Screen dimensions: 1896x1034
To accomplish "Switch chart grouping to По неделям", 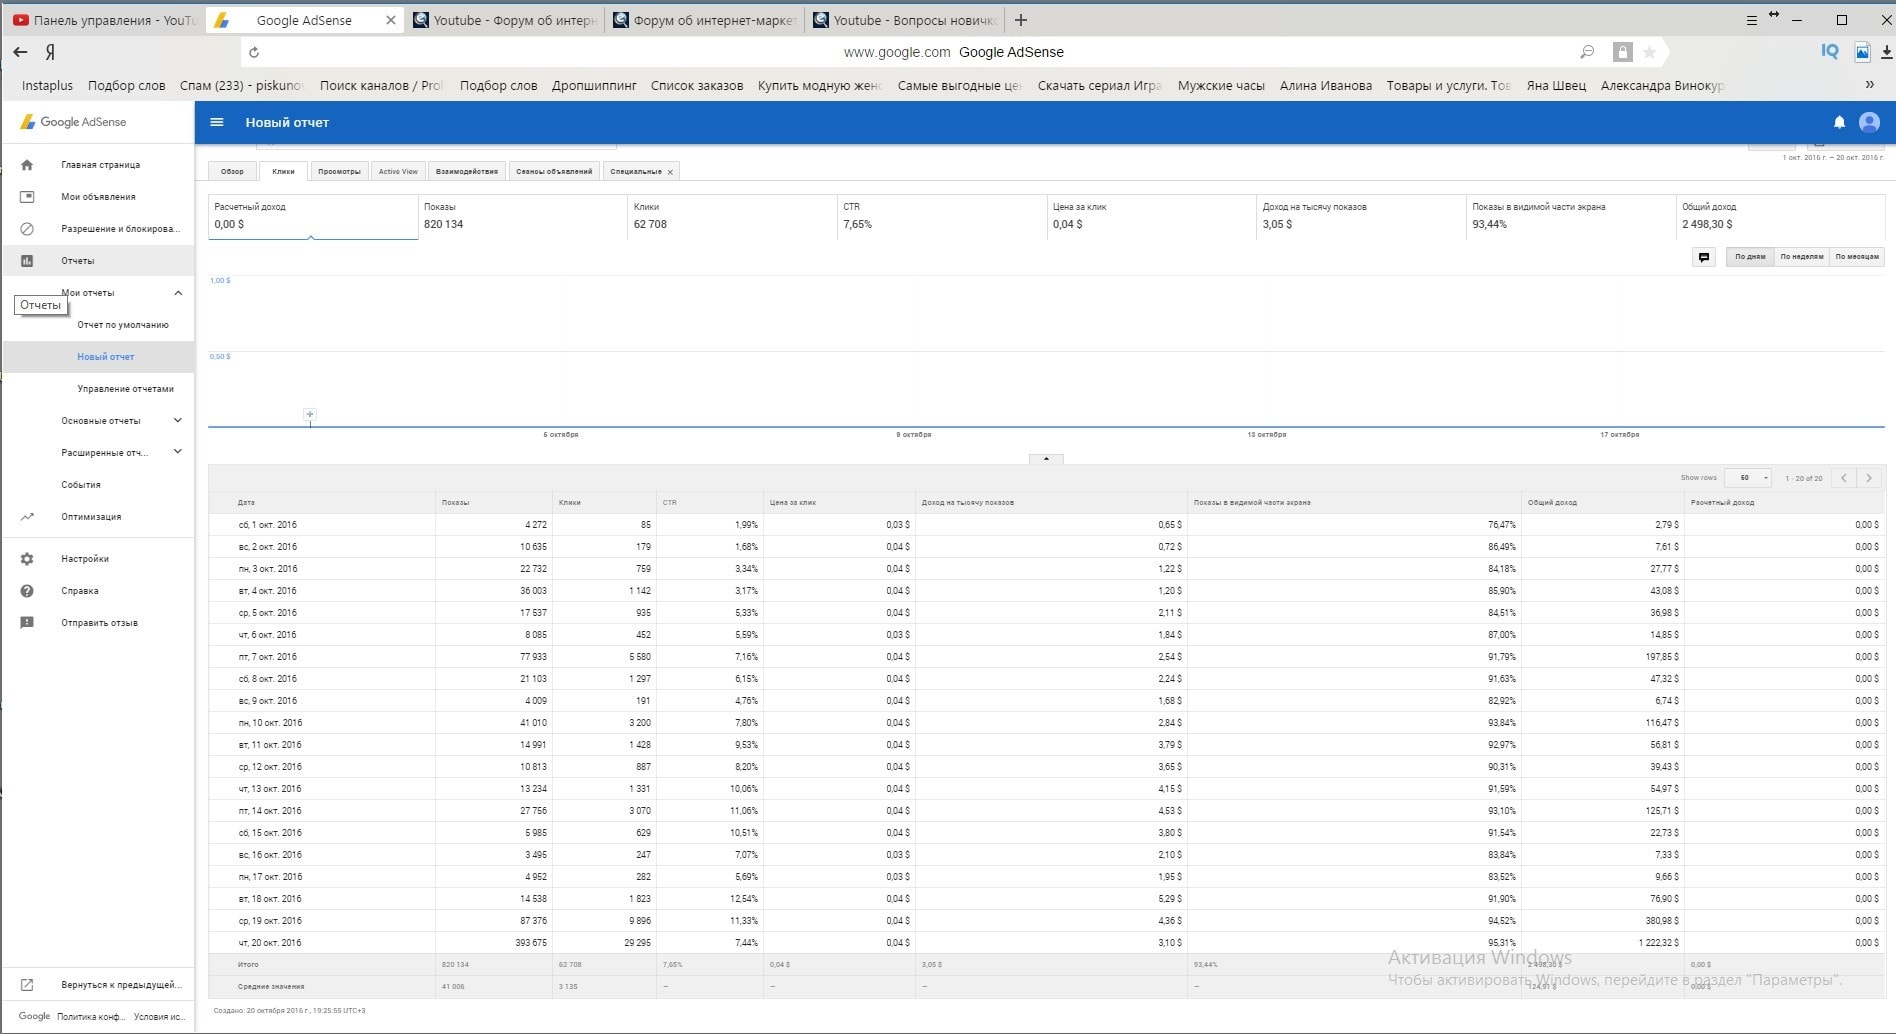I will click(x=1801, y=257).
